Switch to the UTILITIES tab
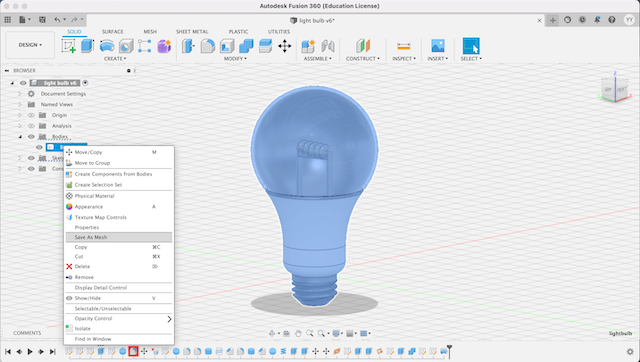 (x=279, y=31)
